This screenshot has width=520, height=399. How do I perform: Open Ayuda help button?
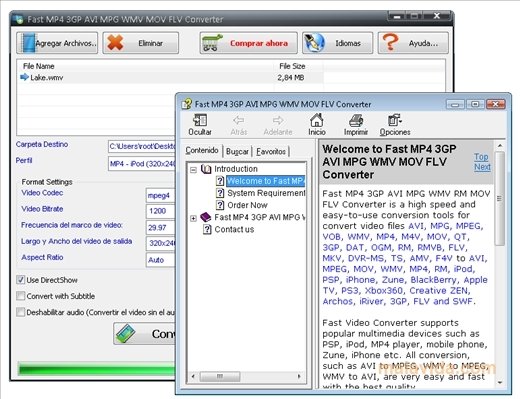pos(413,43)
